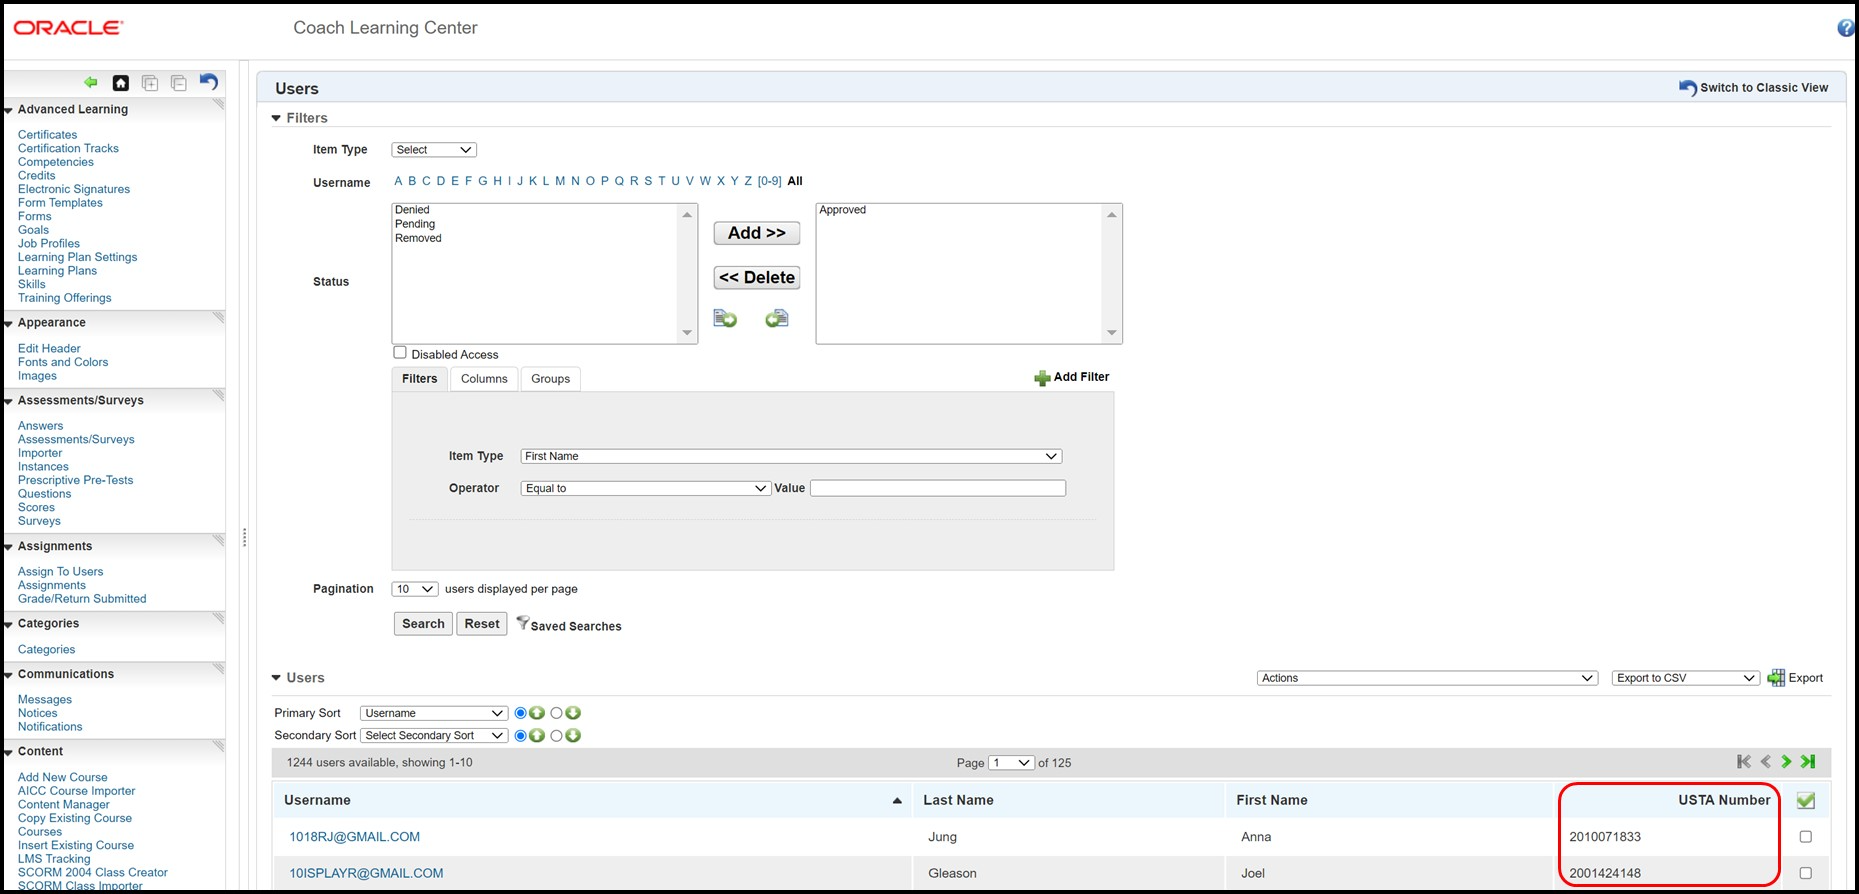Screen dimensions: 1859x894
Task: Click the << Delete button
Action: tap(757, 278)
